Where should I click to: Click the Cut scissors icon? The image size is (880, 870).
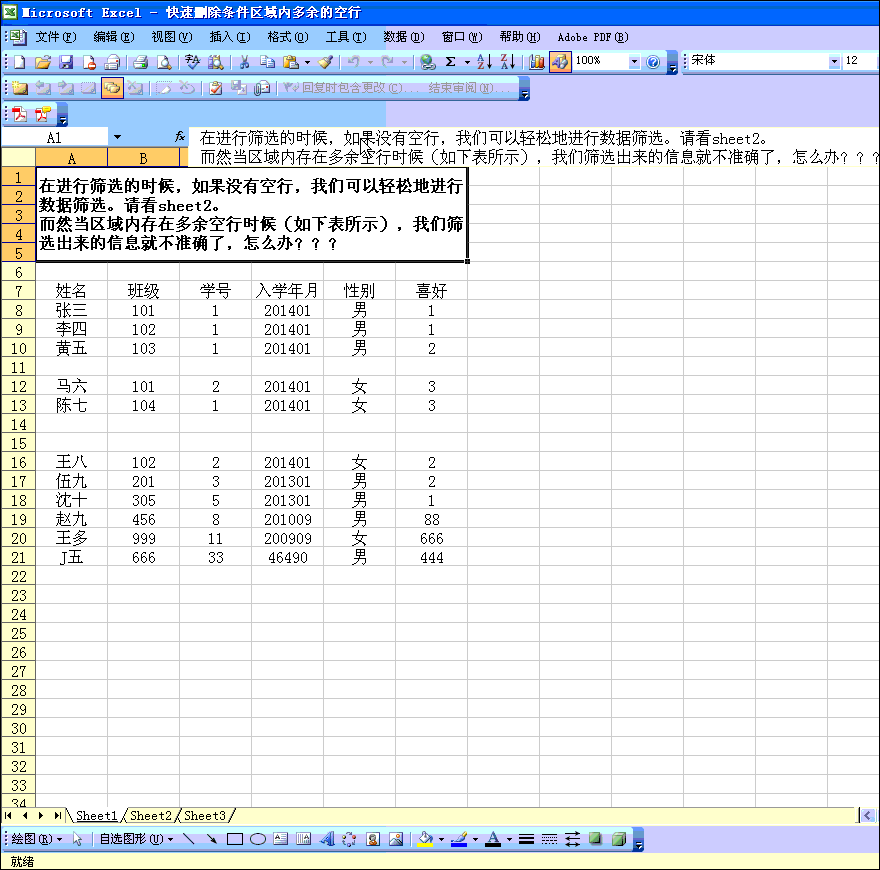click(243, 62)
